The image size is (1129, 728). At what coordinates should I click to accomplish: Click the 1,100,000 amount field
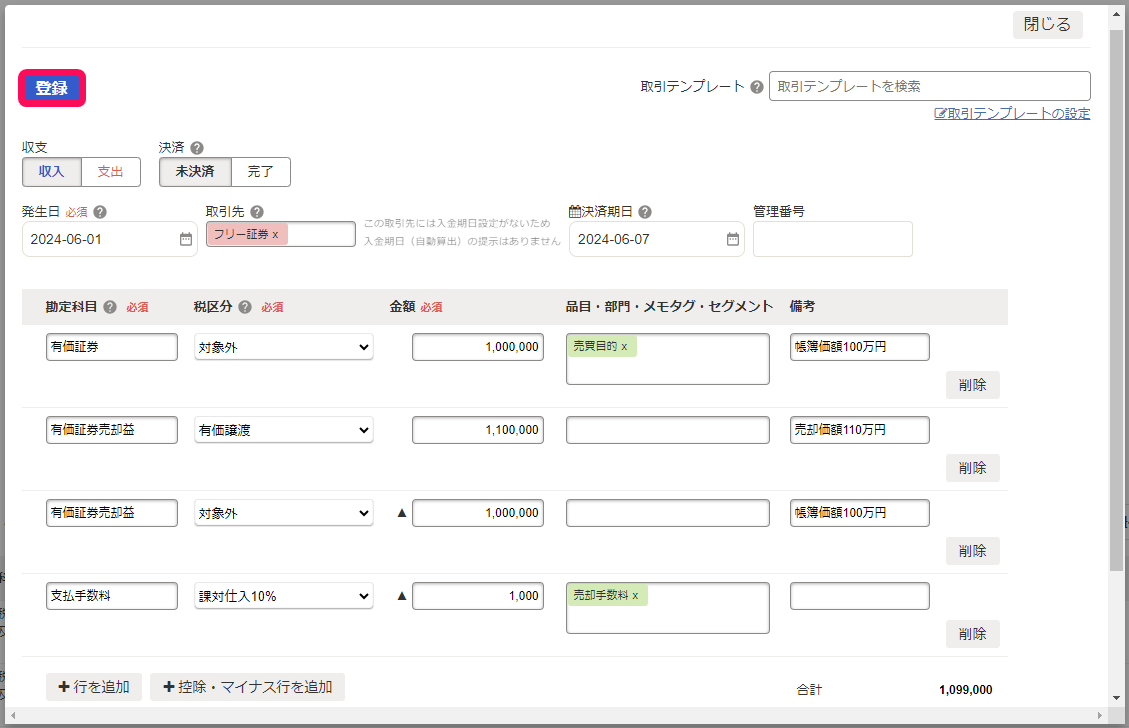[x=478, y=430]
